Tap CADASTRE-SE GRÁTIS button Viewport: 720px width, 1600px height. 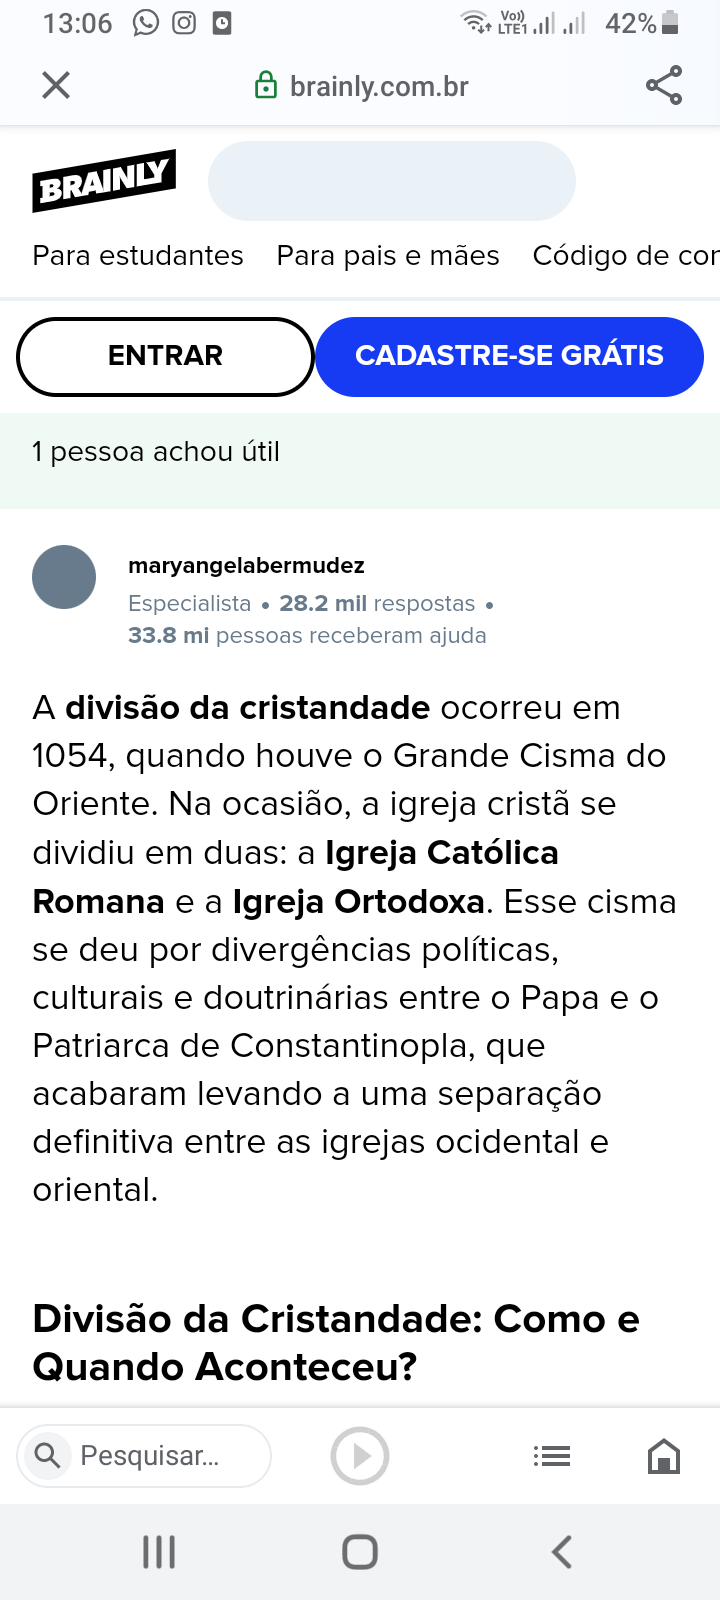click(x=510, y=356)
